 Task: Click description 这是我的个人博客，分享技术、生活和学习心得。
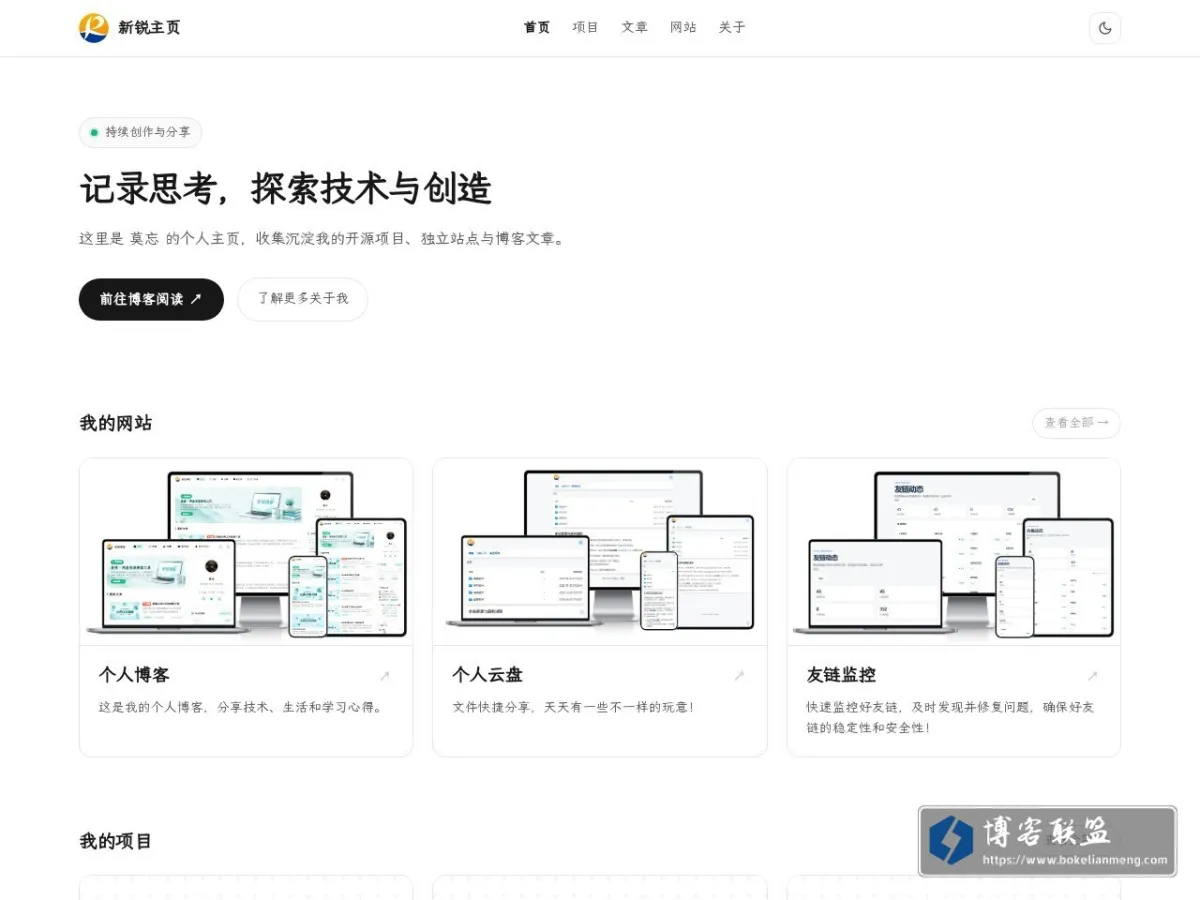[x=241, y=707]
